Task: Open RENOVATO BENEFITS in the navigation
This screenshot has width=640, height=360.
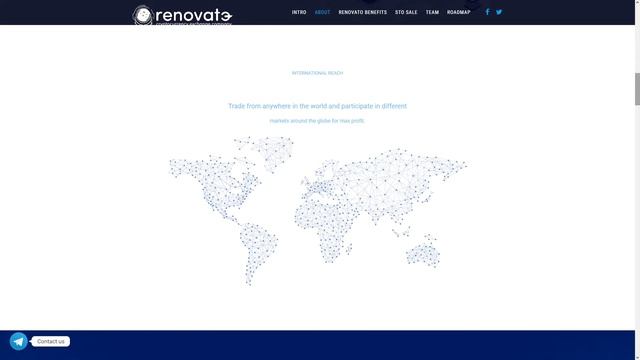Action: [362, 12]
